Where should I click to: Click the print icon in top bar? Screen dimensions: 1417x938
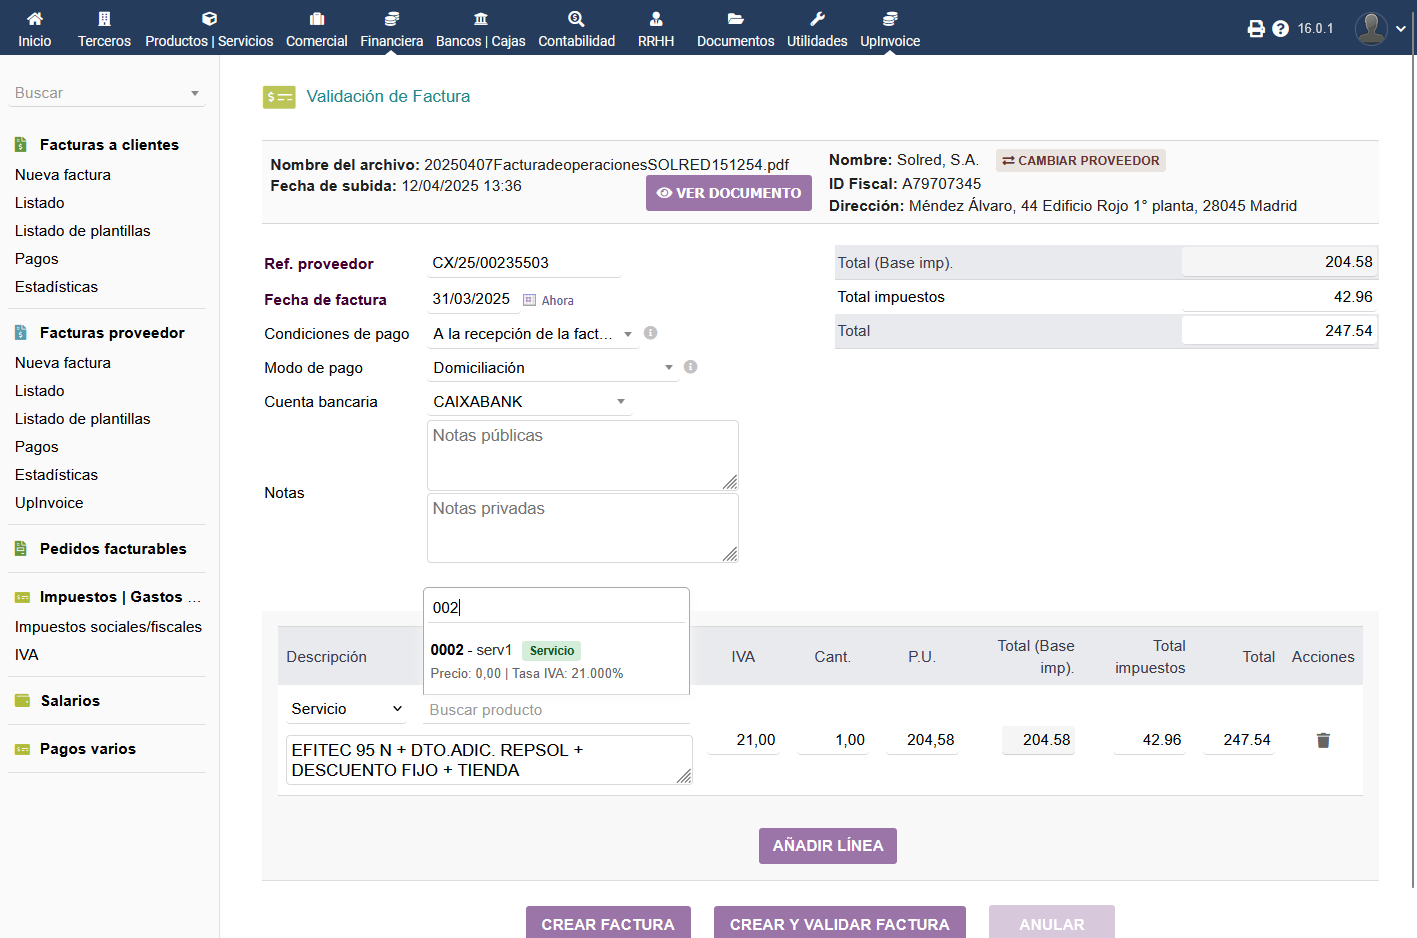(1256, 29)
